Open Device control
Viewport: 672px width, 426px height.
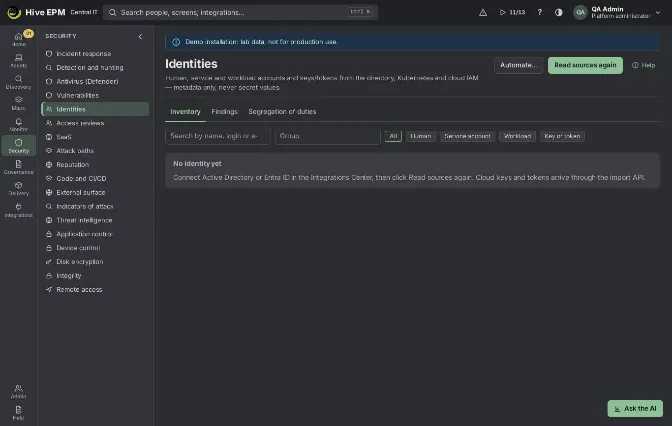point(95,248)
